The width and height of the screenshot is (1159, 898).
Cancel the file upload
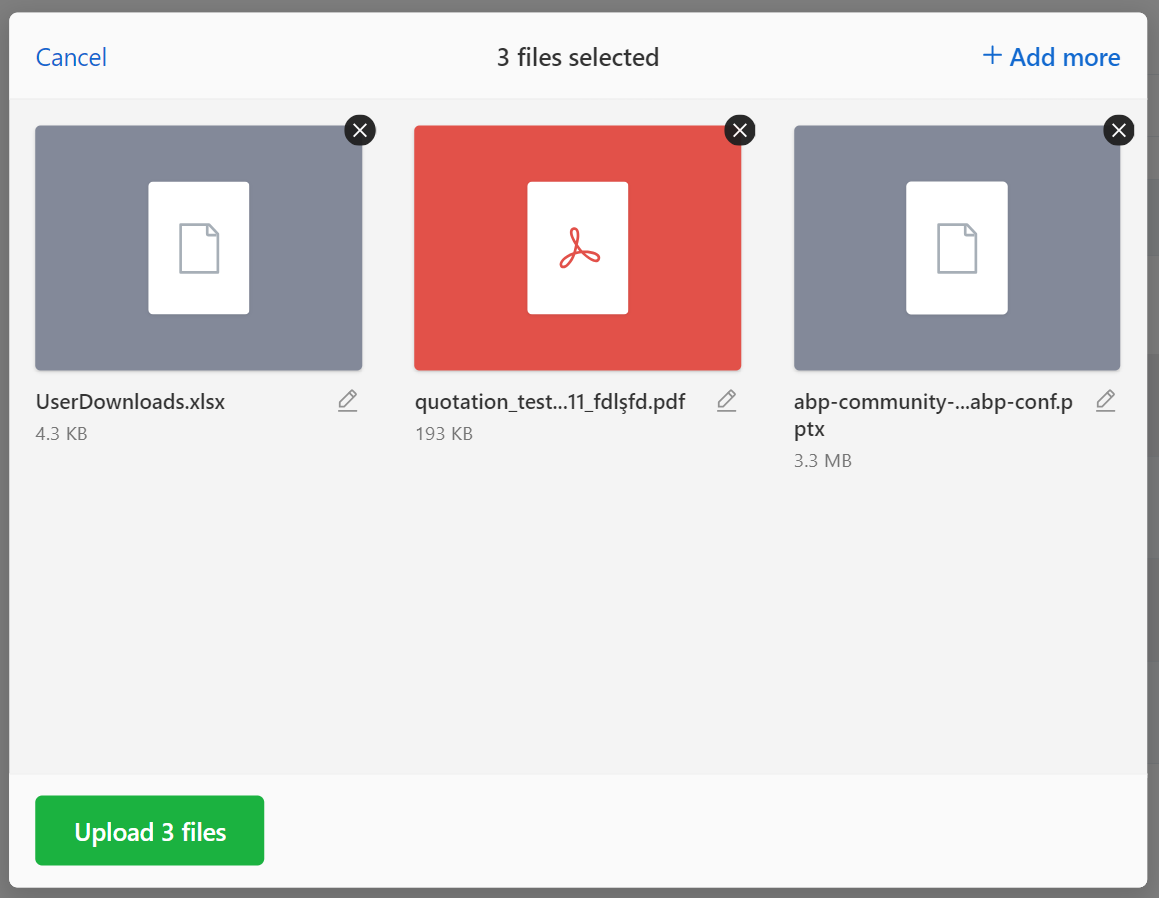point(71,57)
